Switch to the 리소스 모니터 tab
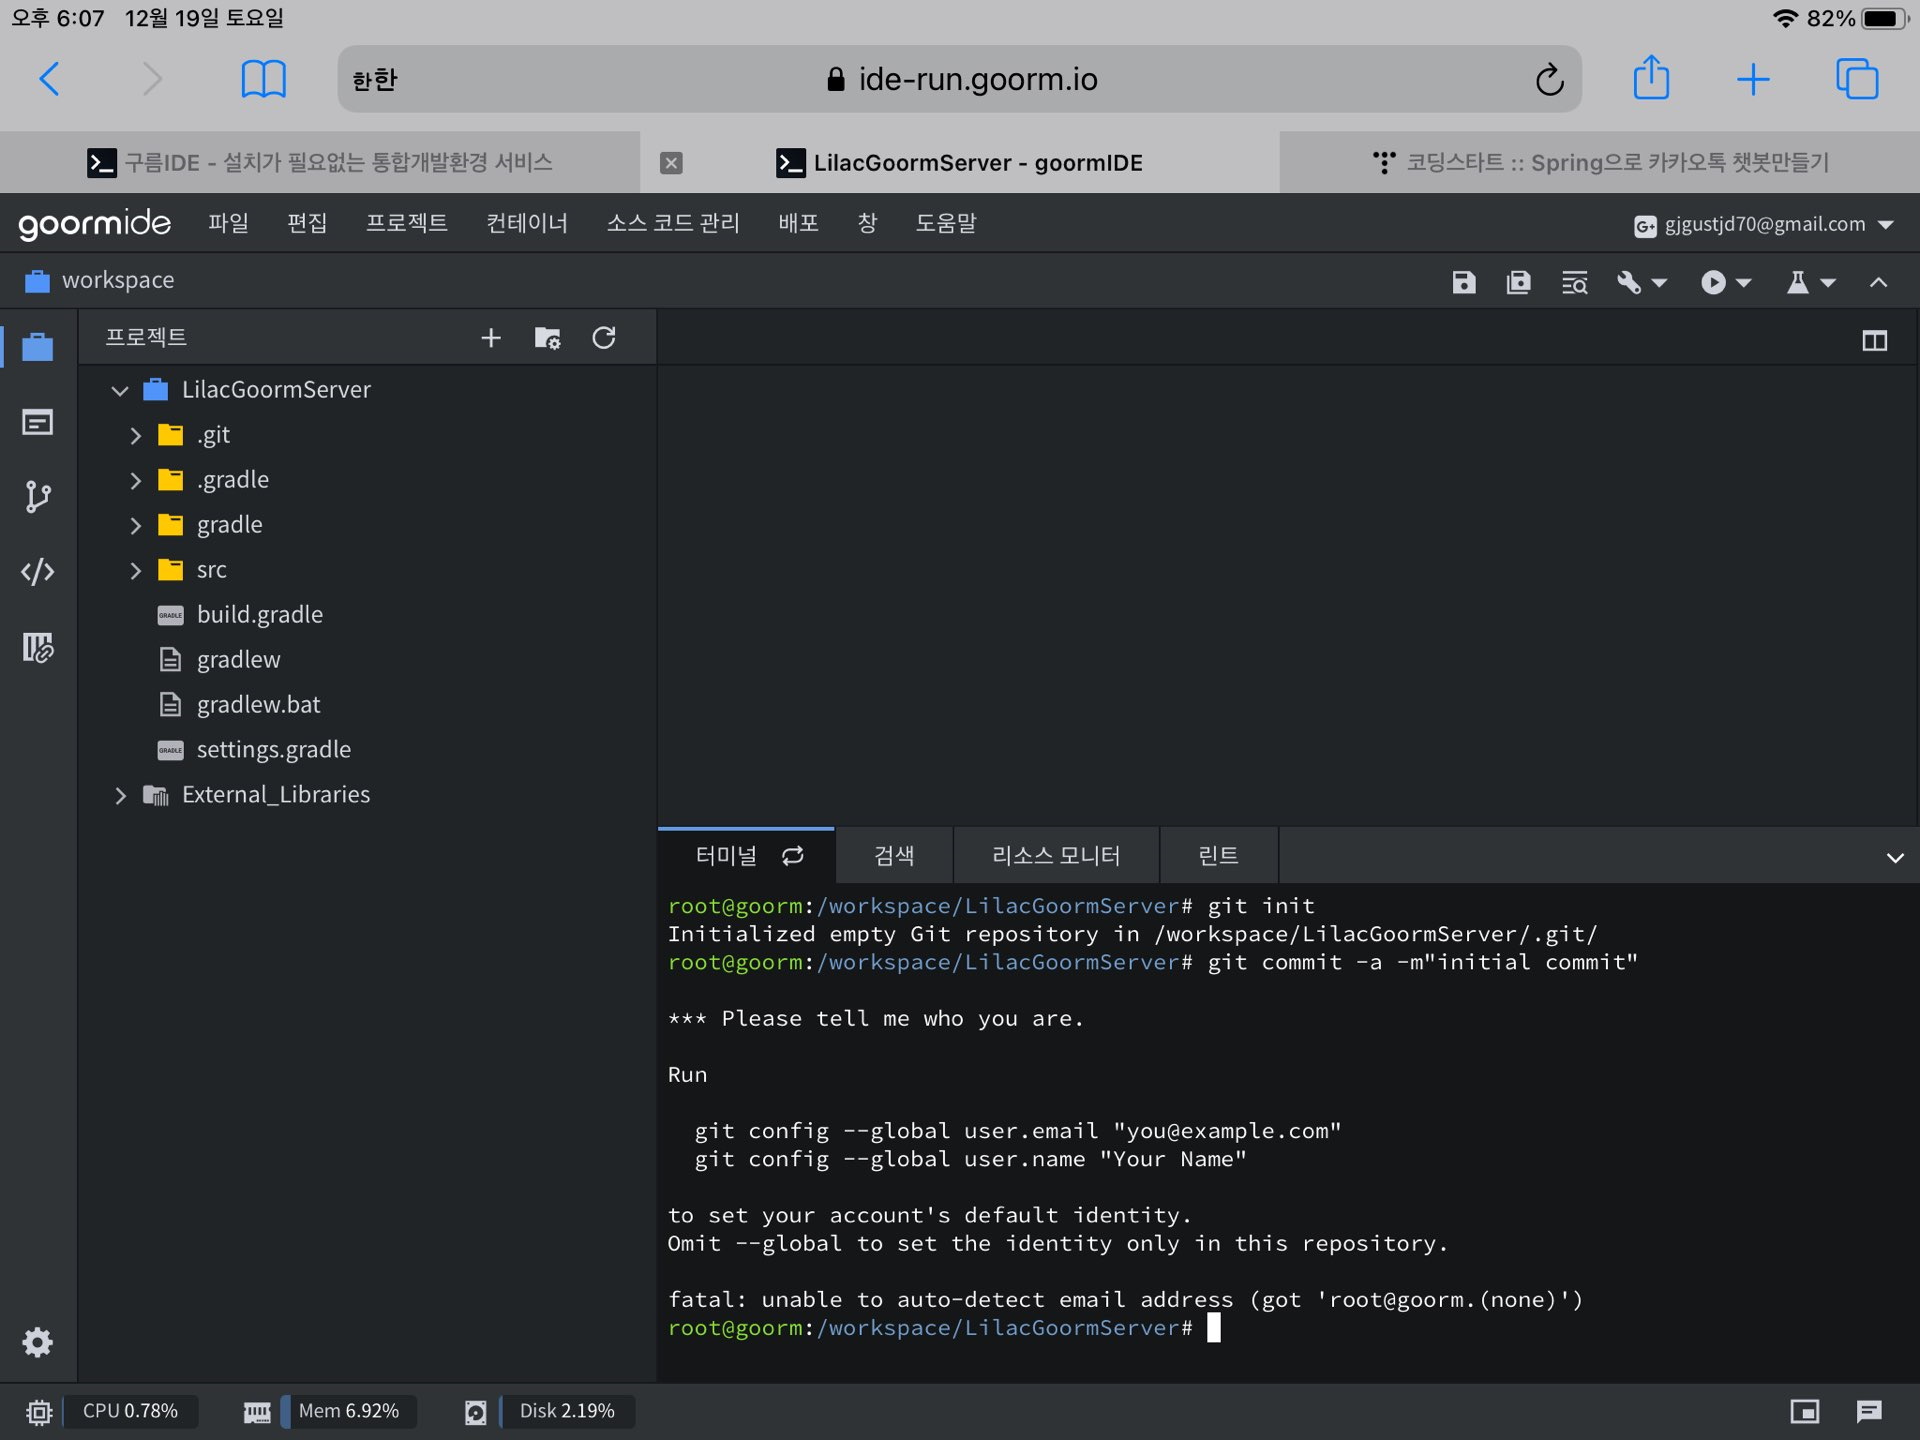1920x1440 pixels. 1055,856
